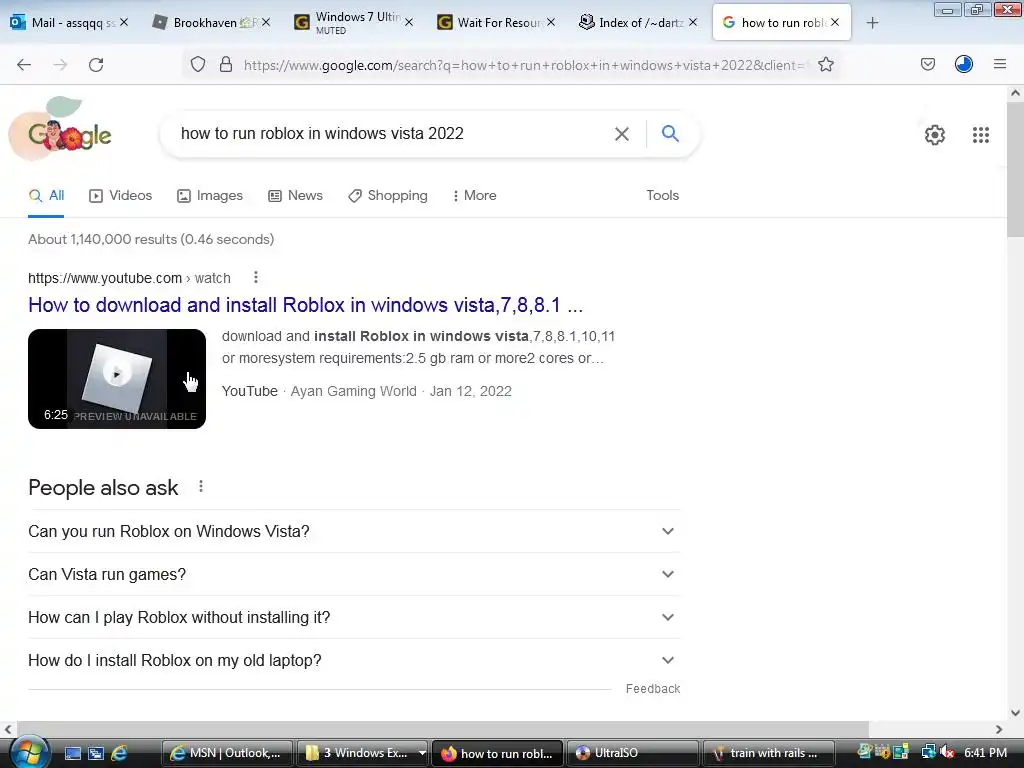The image size is (1024, 768).
Task: Open the Firefox hamburger menu
Action: (x=999, y=64)
